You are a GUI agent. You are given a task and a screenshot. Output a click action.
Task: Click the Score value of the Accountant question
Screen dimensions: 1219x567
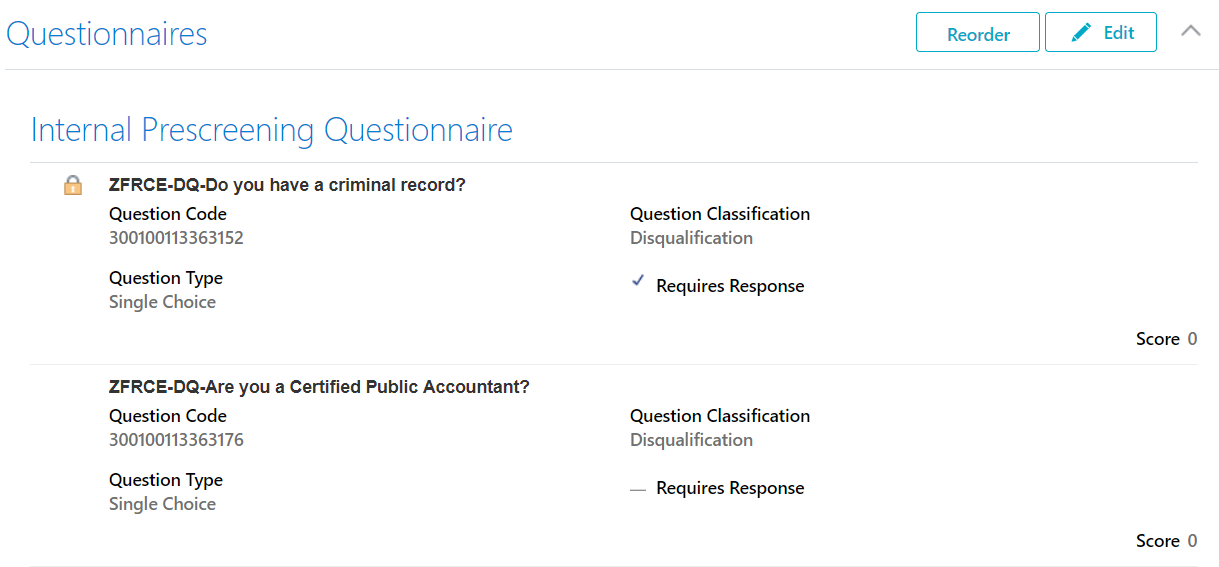pos(1192,541)
